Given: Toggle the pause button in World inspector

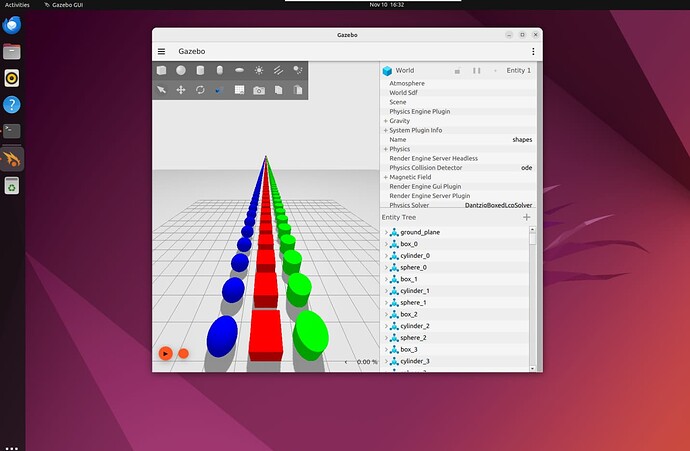Looking at the screenshot, I should [476, 71].
